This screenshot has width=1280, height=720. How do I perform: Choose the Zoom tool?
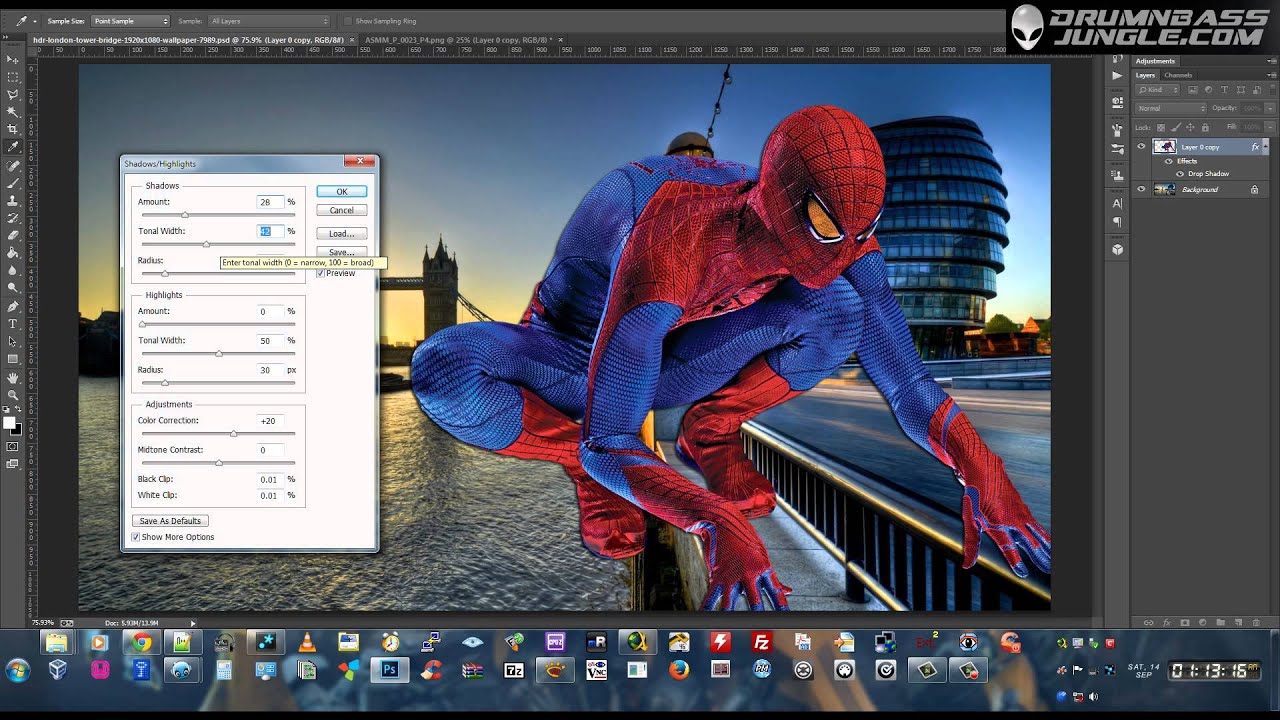pyautogui.click(x=13, y=395)
